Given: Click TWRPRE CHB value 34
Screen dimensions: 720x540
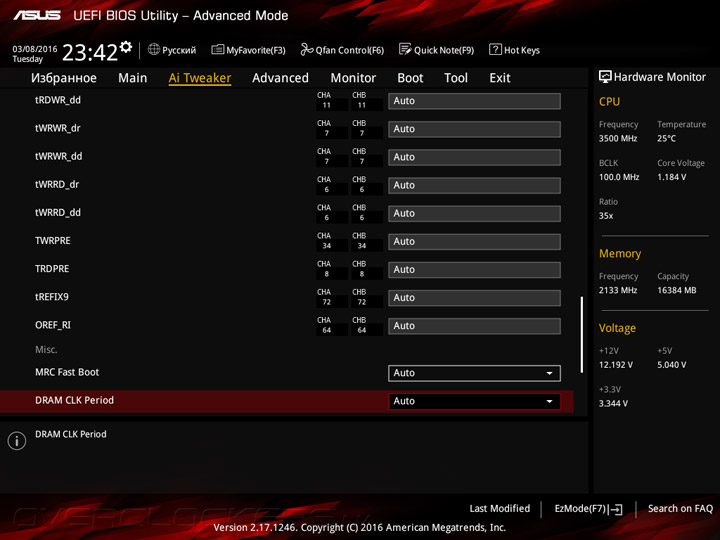Looking at the screenshot, I should 362,246.
